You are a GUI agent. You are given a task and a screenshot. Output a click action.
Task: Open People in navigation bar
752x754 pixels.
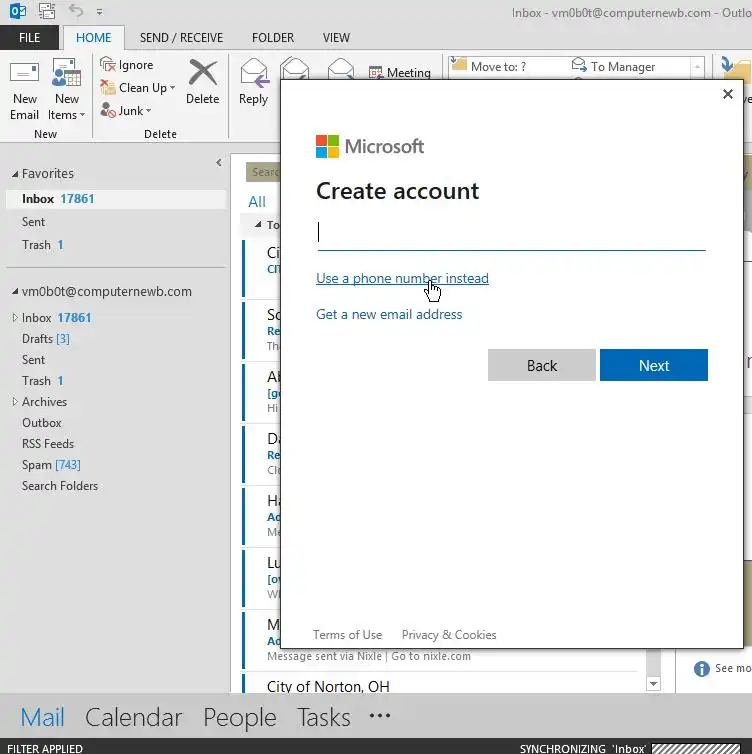239,717
